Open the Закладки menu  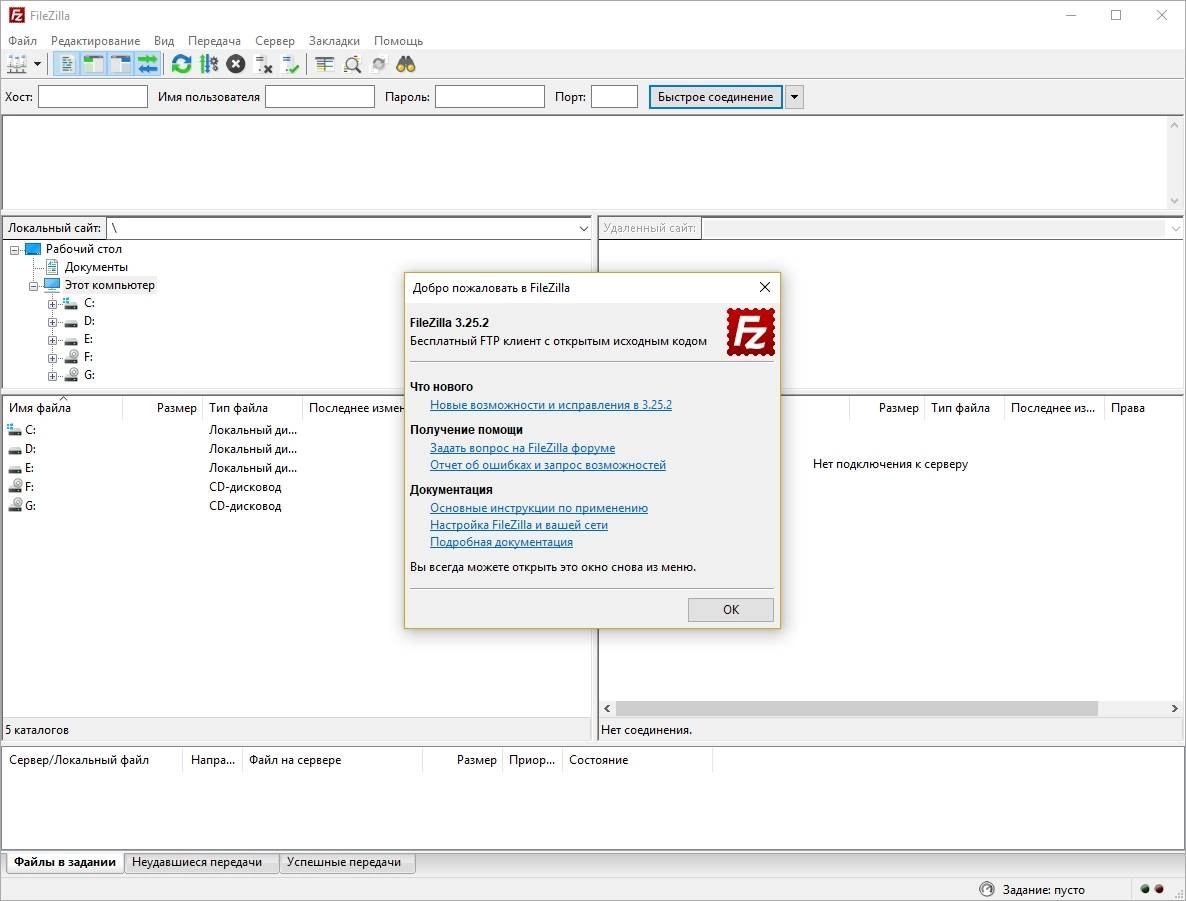click(334, 41)
